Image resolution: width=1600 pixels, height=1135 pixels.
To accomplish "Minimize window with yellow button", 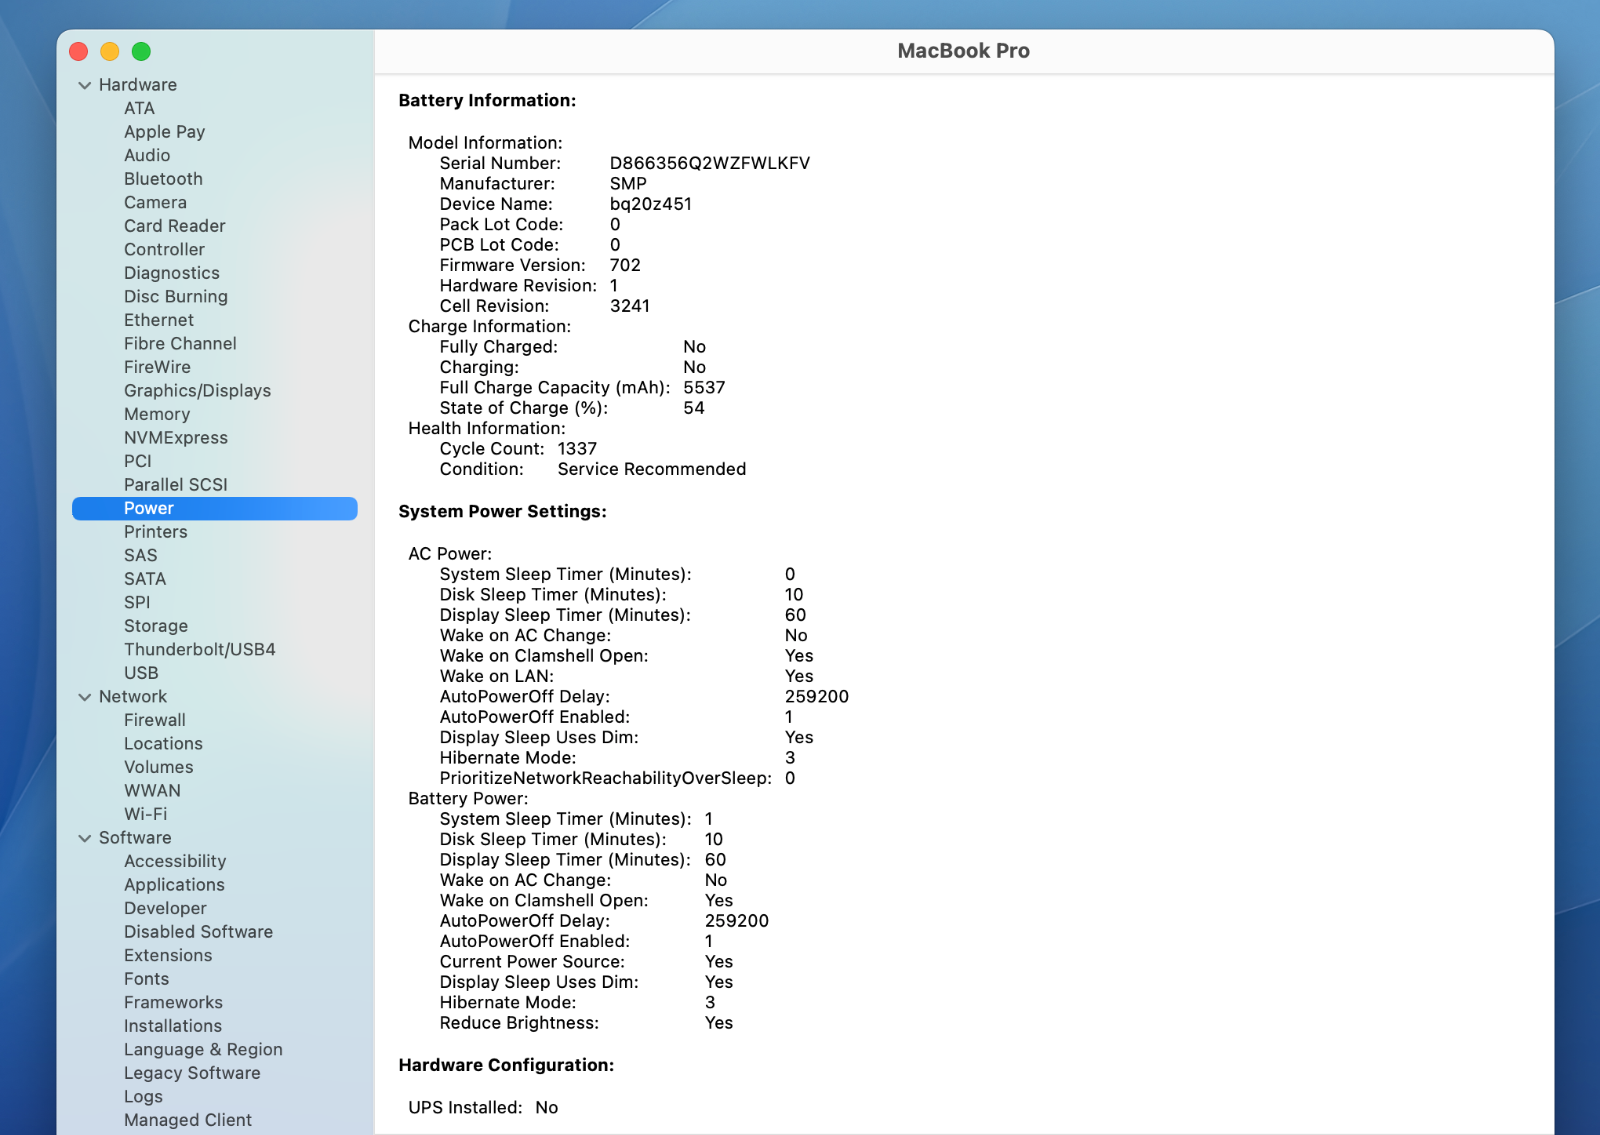I will 110,51.
